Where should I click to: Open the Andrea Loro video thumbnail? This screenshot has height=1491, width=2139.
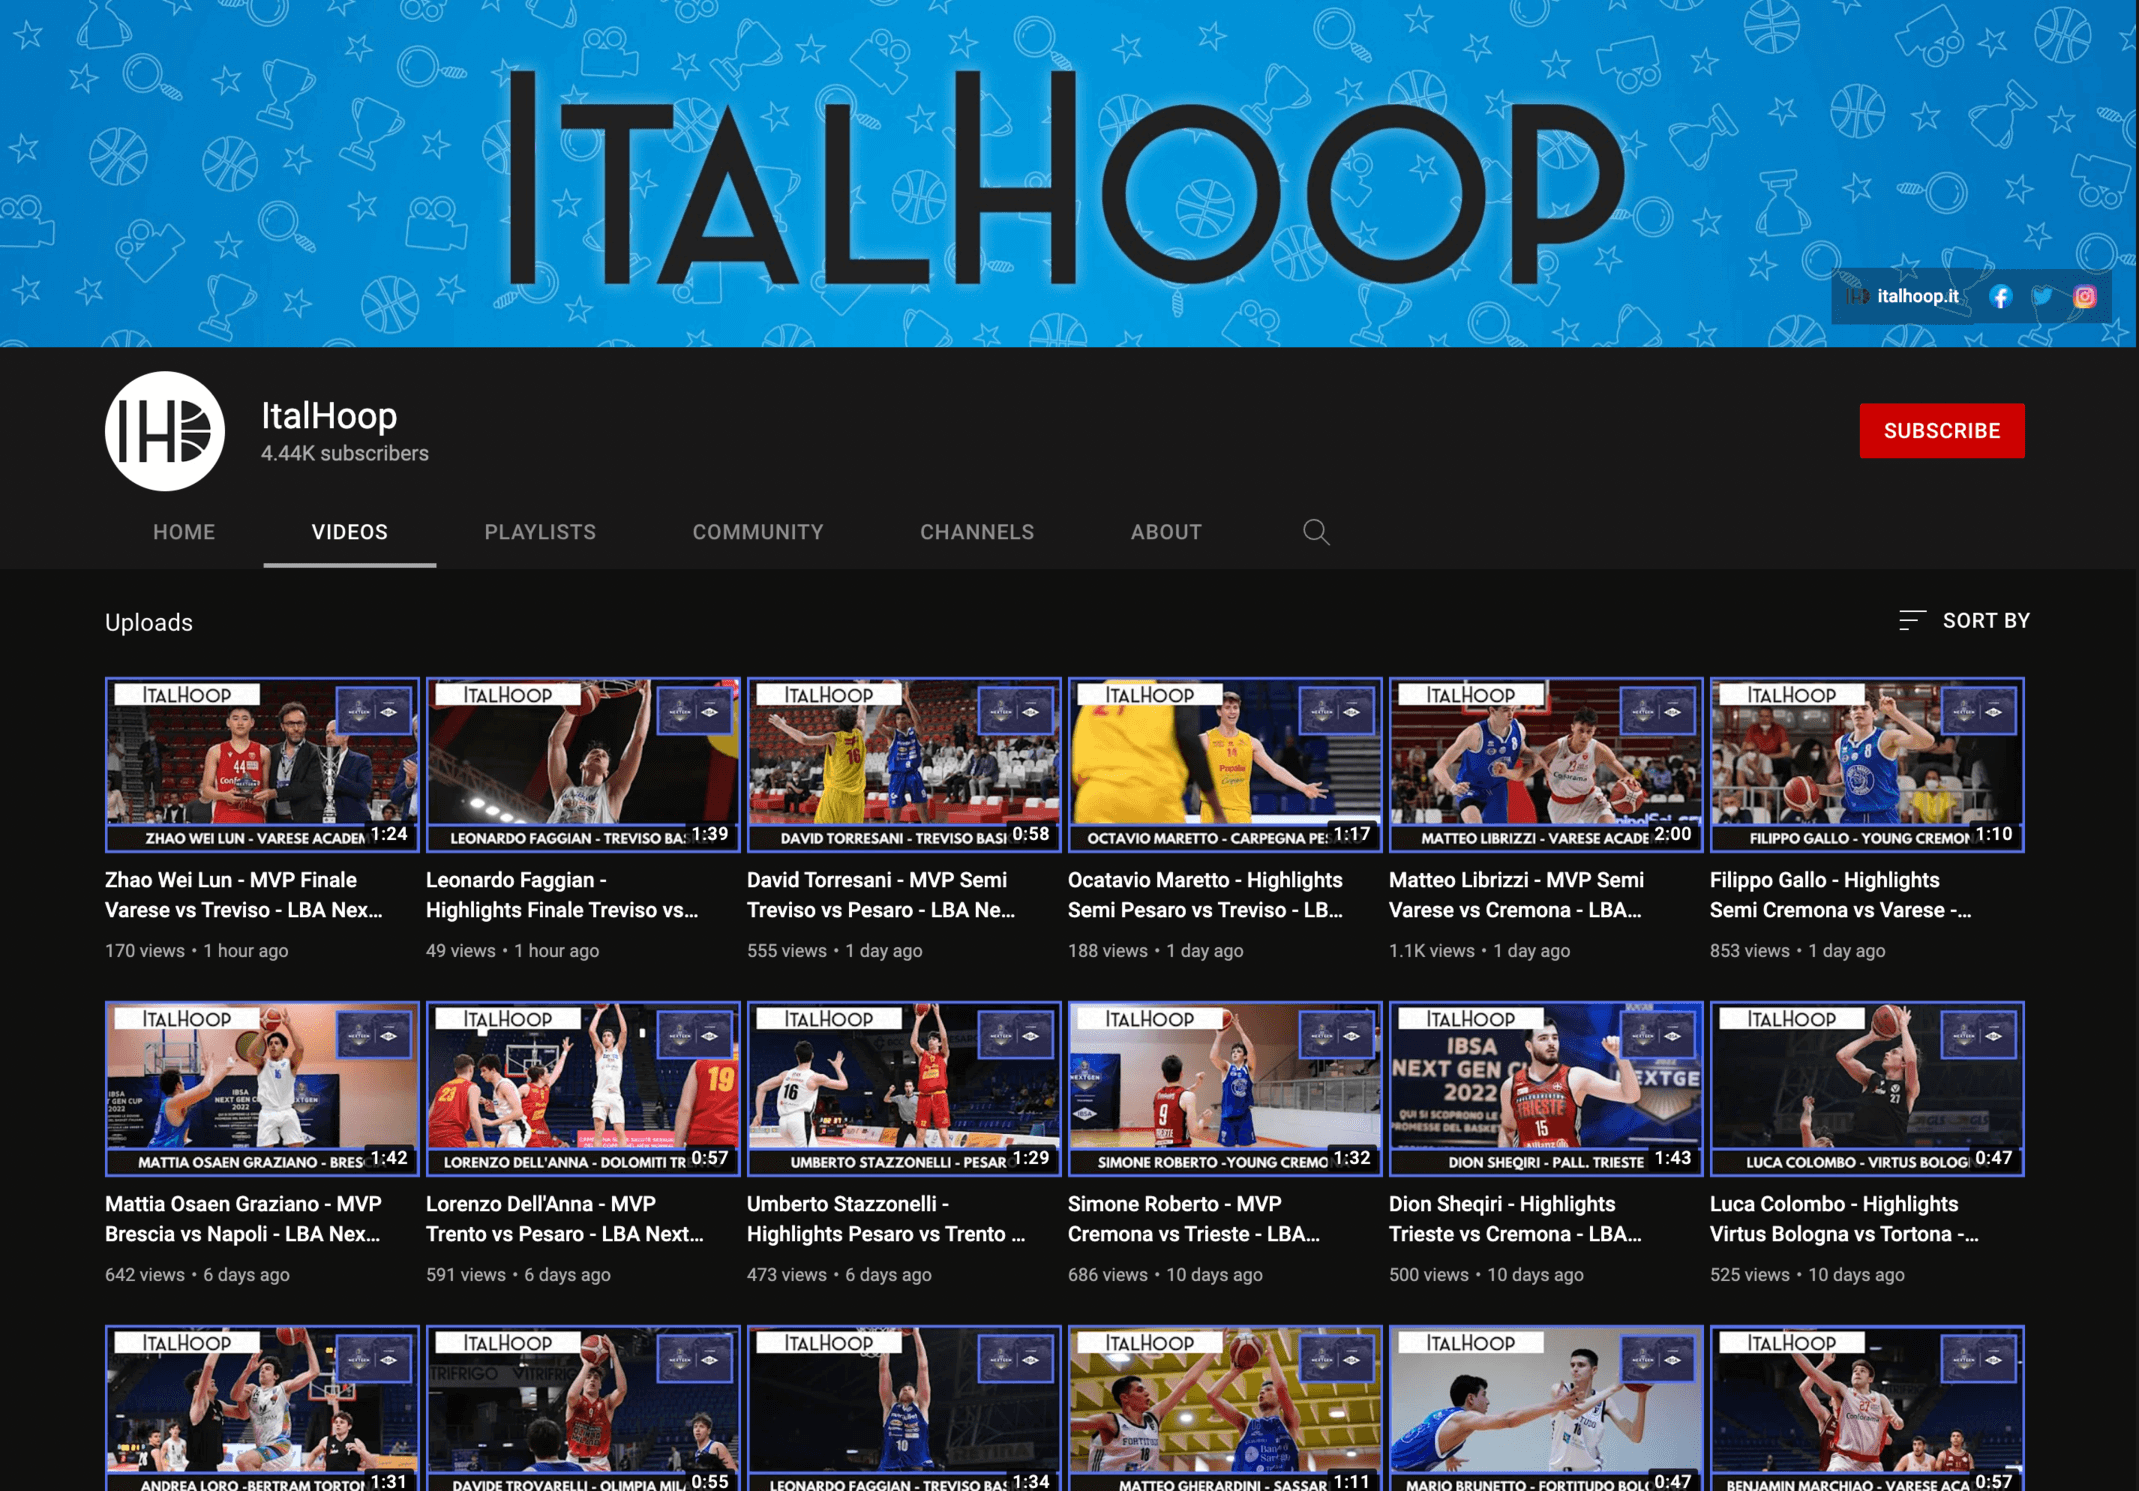[262, 1408]
